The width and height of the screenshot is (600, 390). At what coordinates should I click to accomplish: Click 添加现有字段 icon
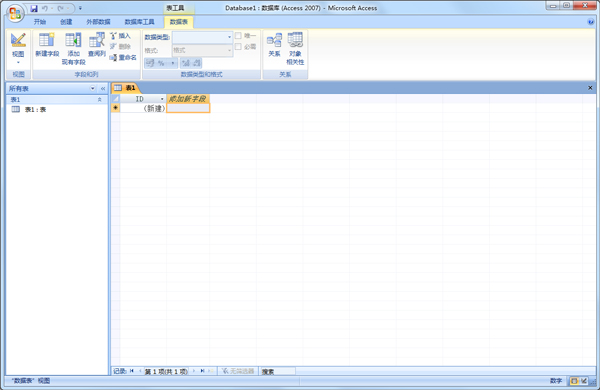point(73,49)
